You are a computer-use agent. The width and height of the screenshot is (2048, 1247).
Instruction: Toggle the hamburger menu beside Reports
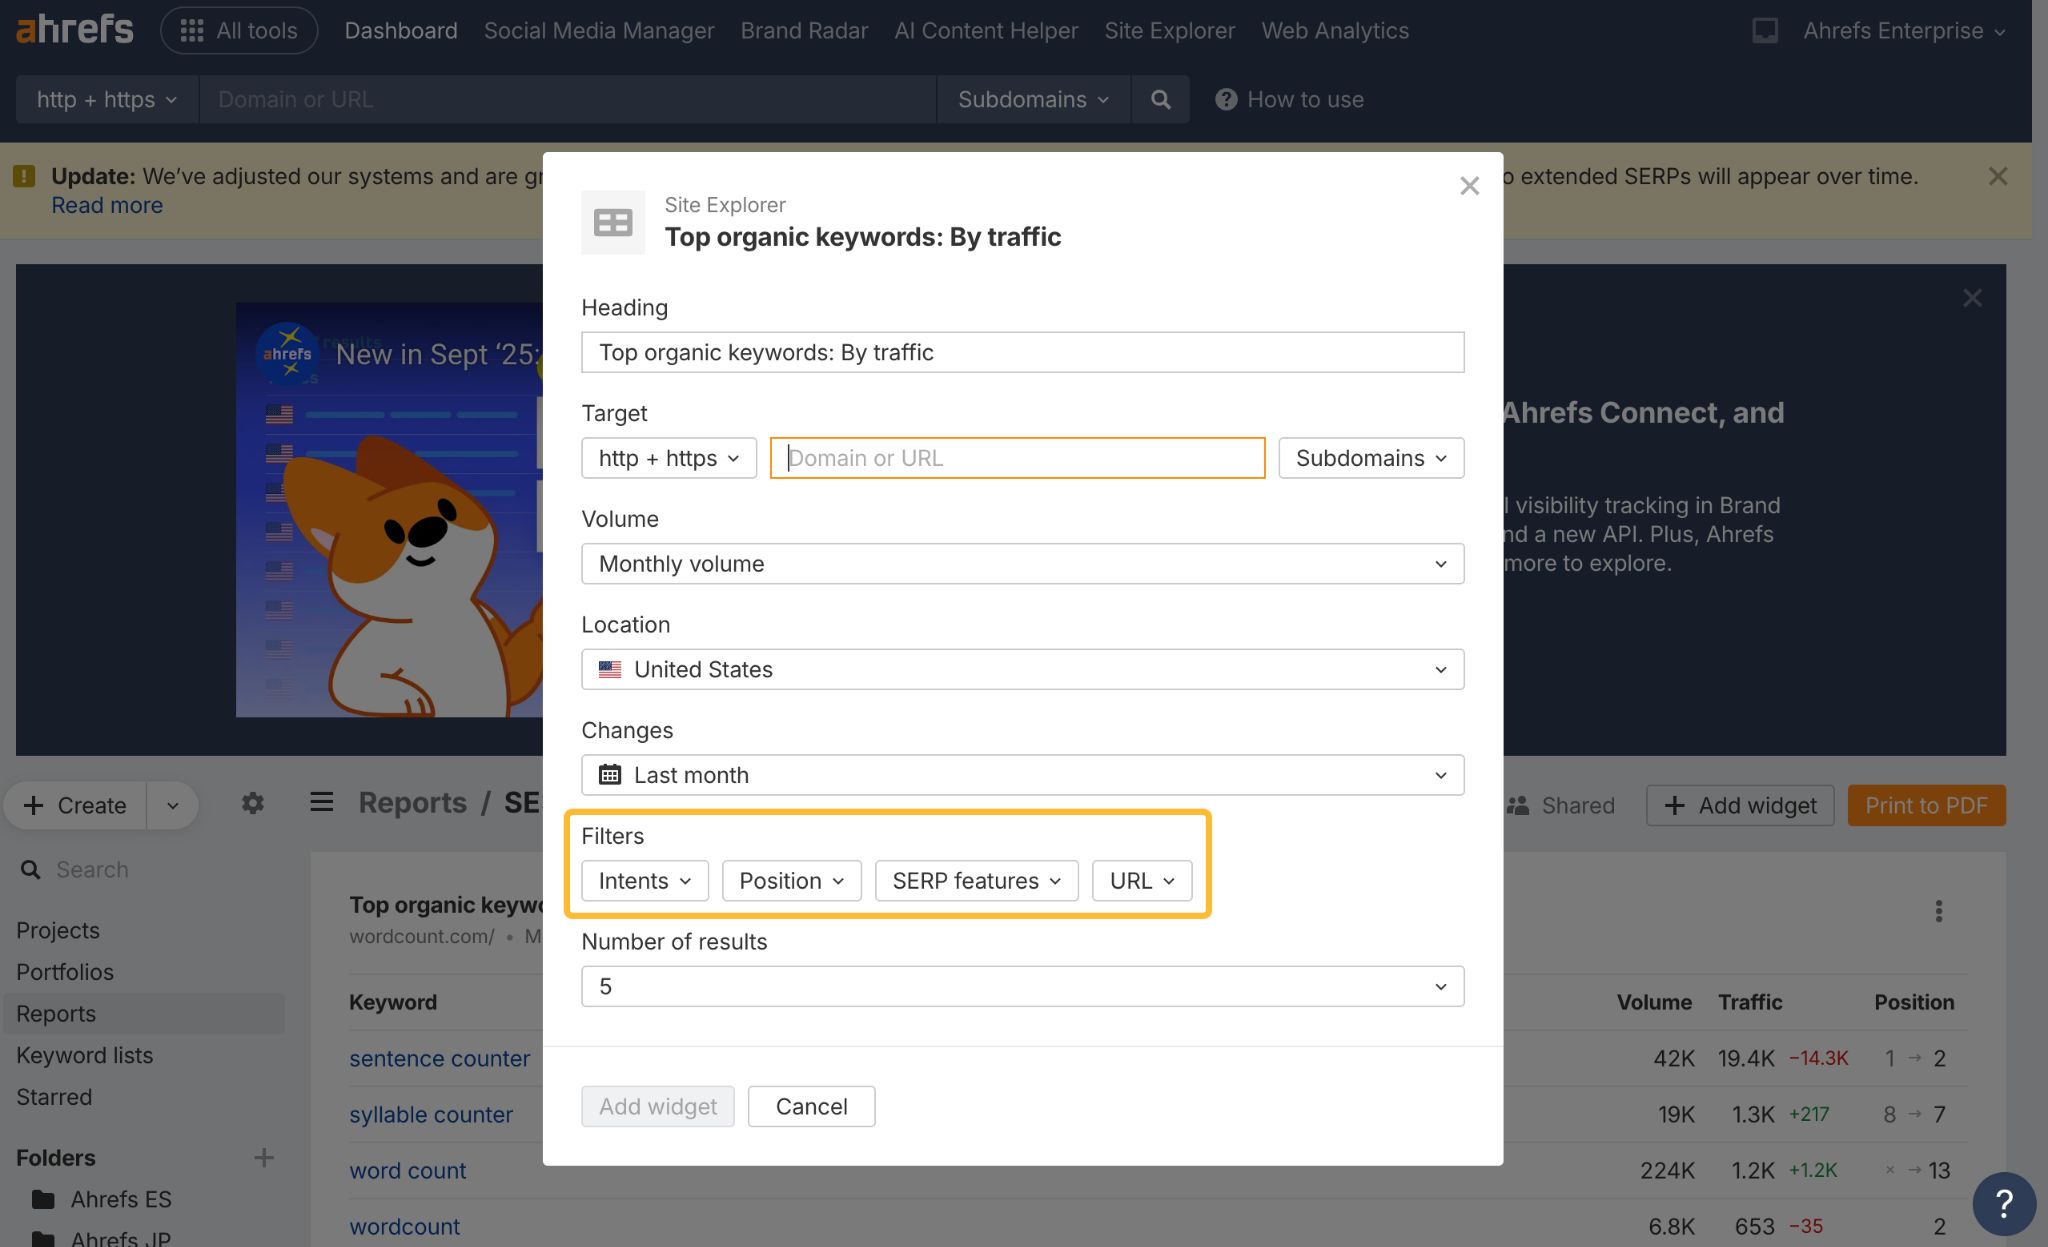pos(321,802)
